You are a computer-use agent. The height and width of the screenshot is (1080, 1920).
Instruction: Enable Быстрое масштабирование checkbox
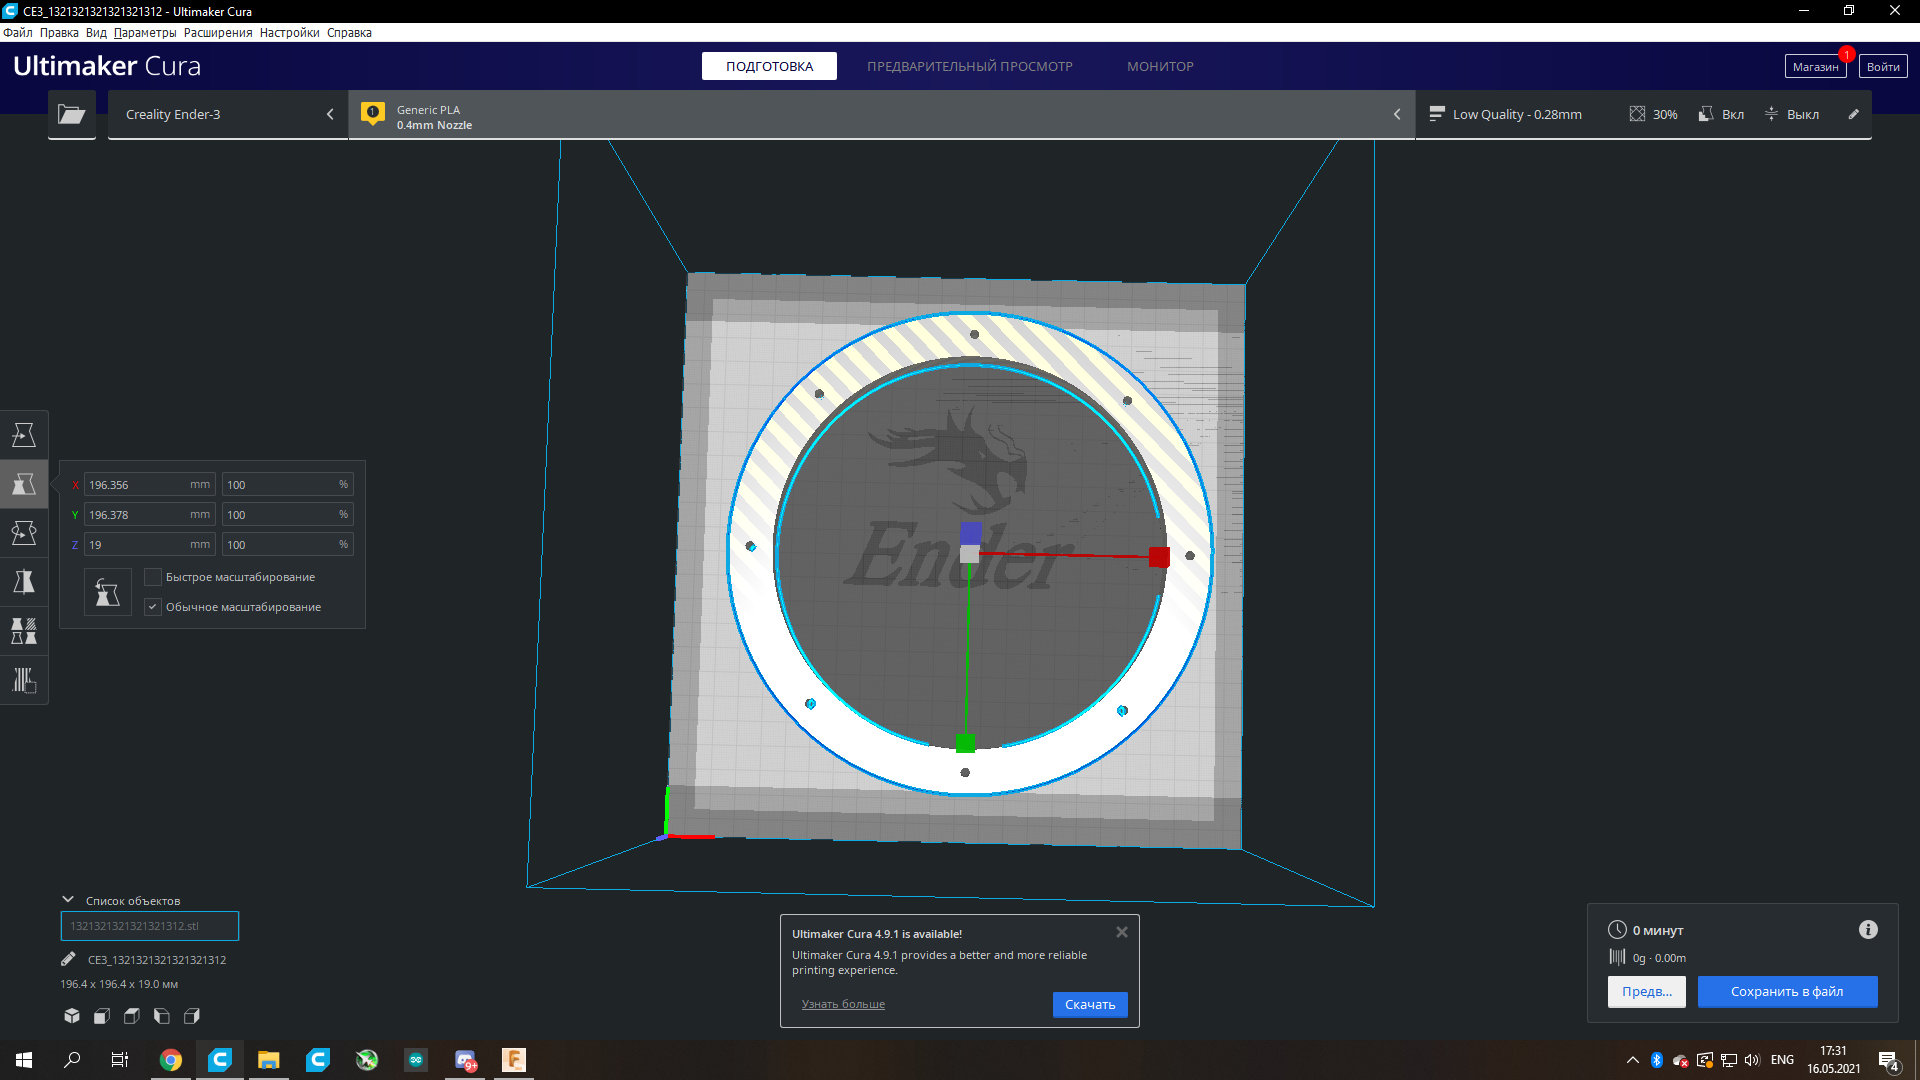(x=153, y=577)
